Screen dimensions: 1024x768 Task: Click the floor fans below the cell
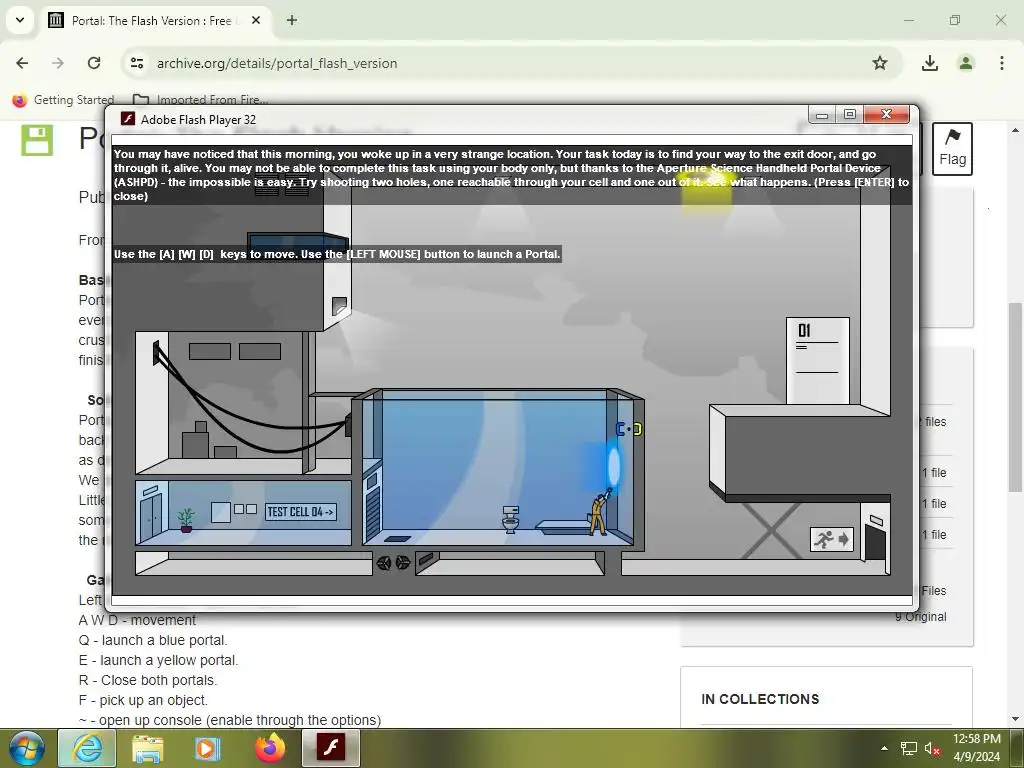click(393, 563)
